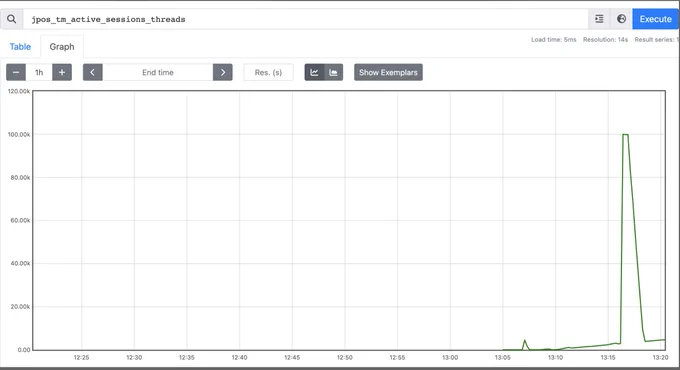Click the 12:25 x-axis label
The height and width of the screenshot is (370, 680).
(81, 357)
